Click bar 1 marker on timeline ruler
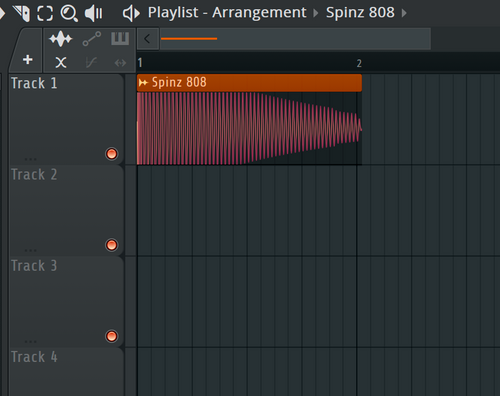500x396 pixels. pos(140,63)
